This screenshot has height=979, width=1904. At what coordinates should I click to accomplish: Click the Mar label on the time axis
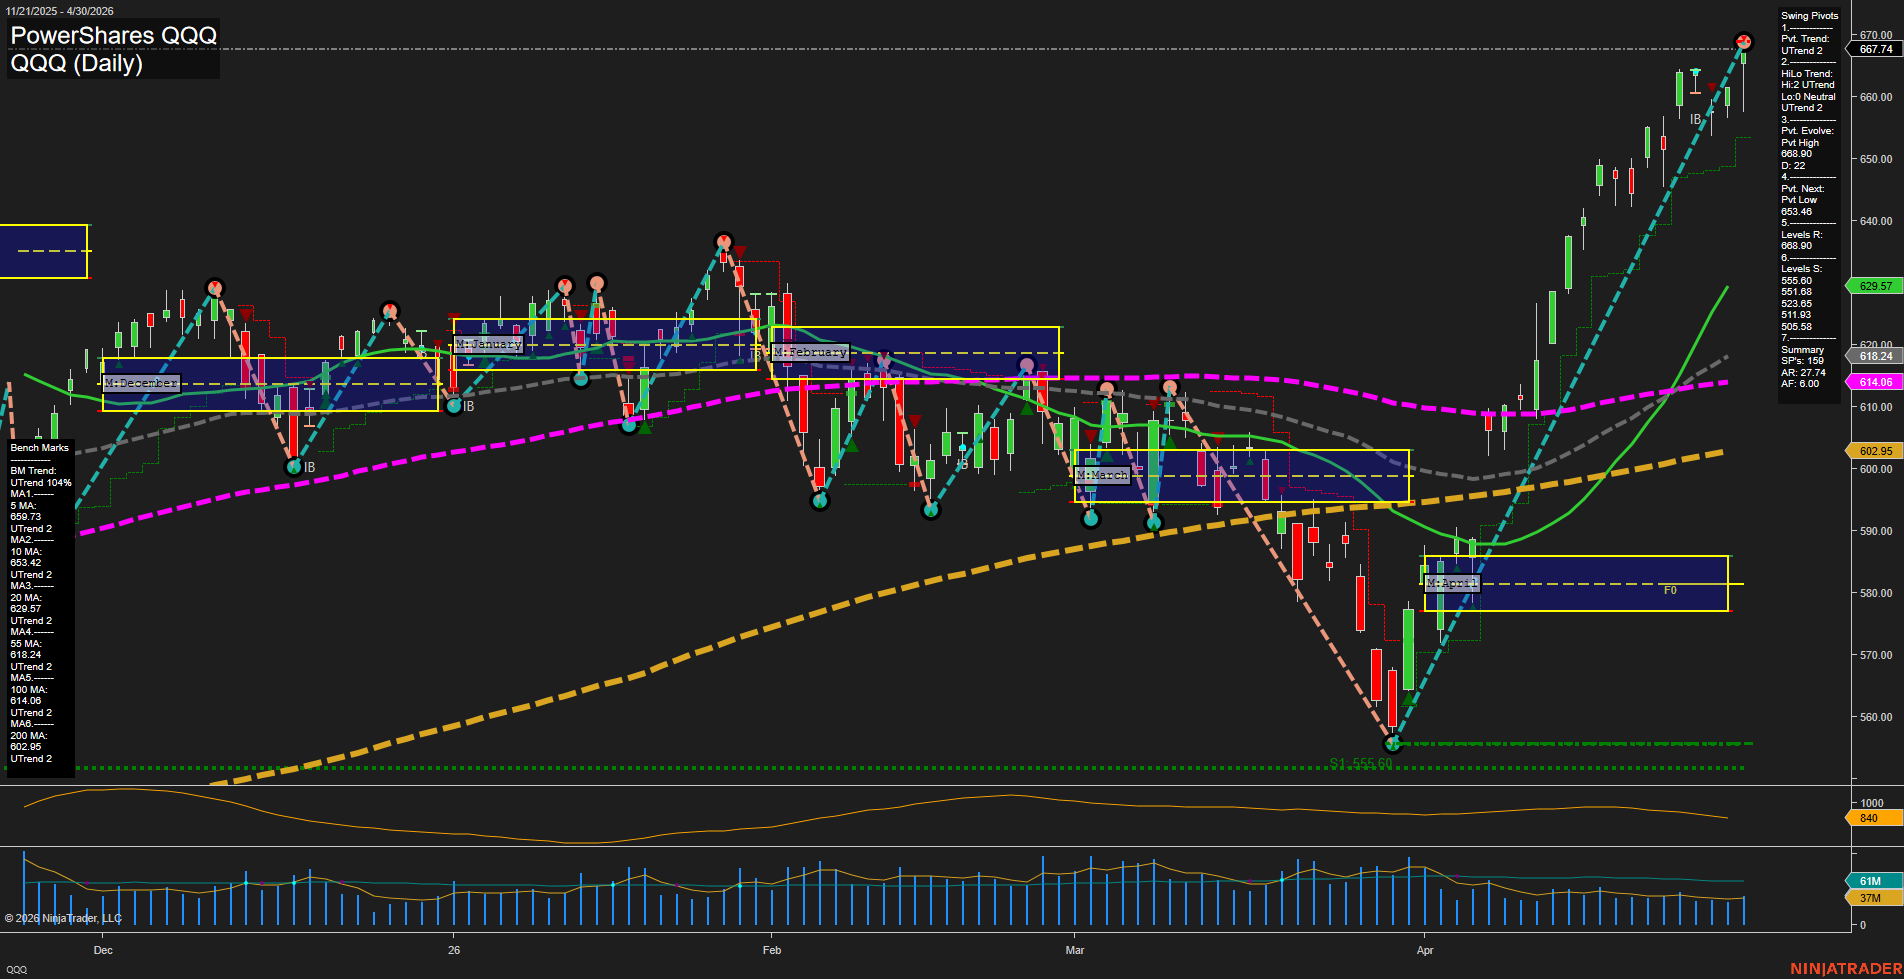[1075, 950]
